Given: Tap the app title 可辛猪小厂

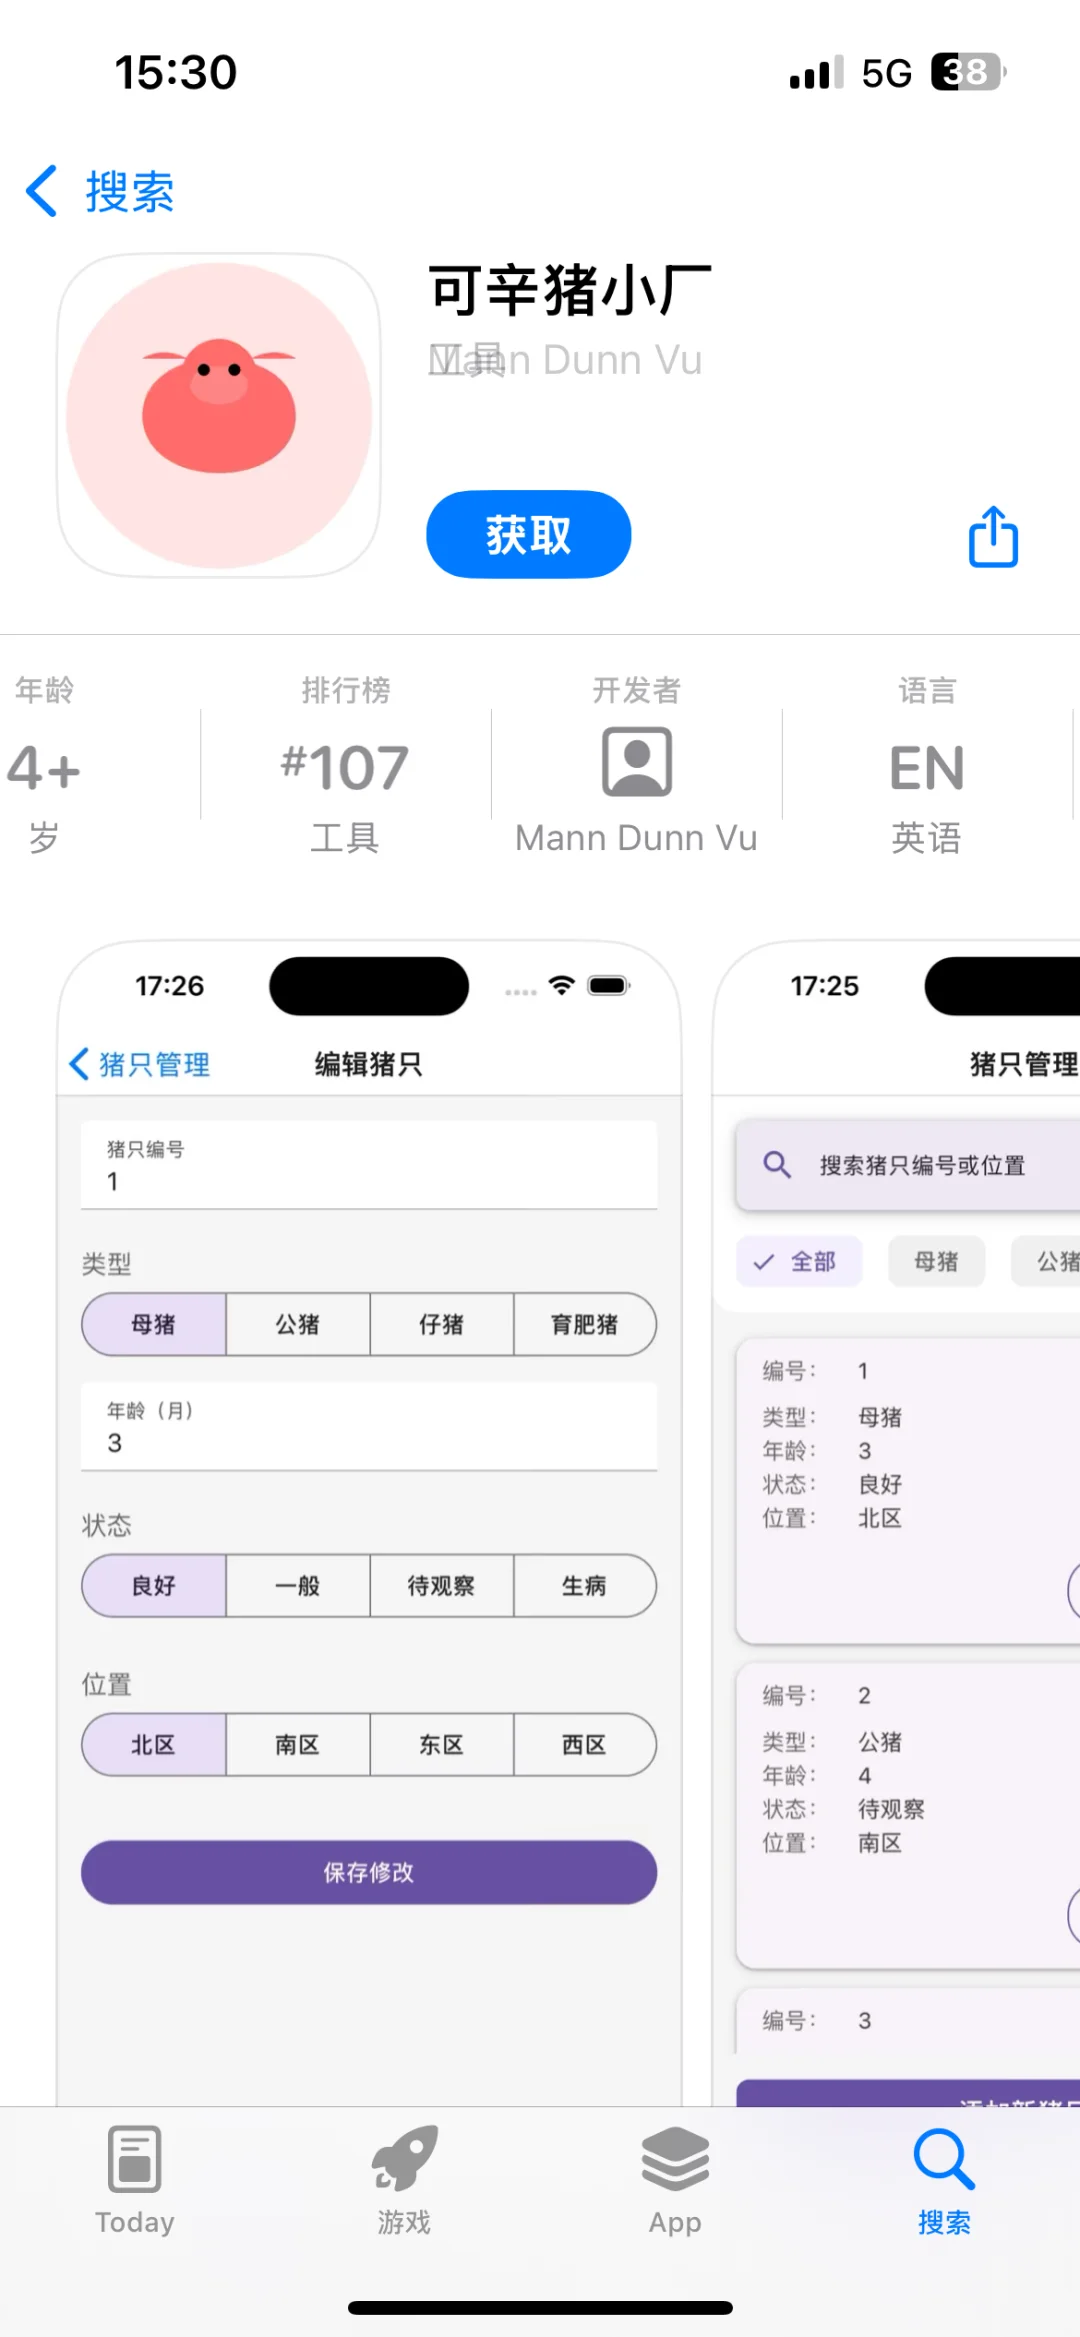Looking at the screenshot, I should pyautogui.click(x=570, y=290).
